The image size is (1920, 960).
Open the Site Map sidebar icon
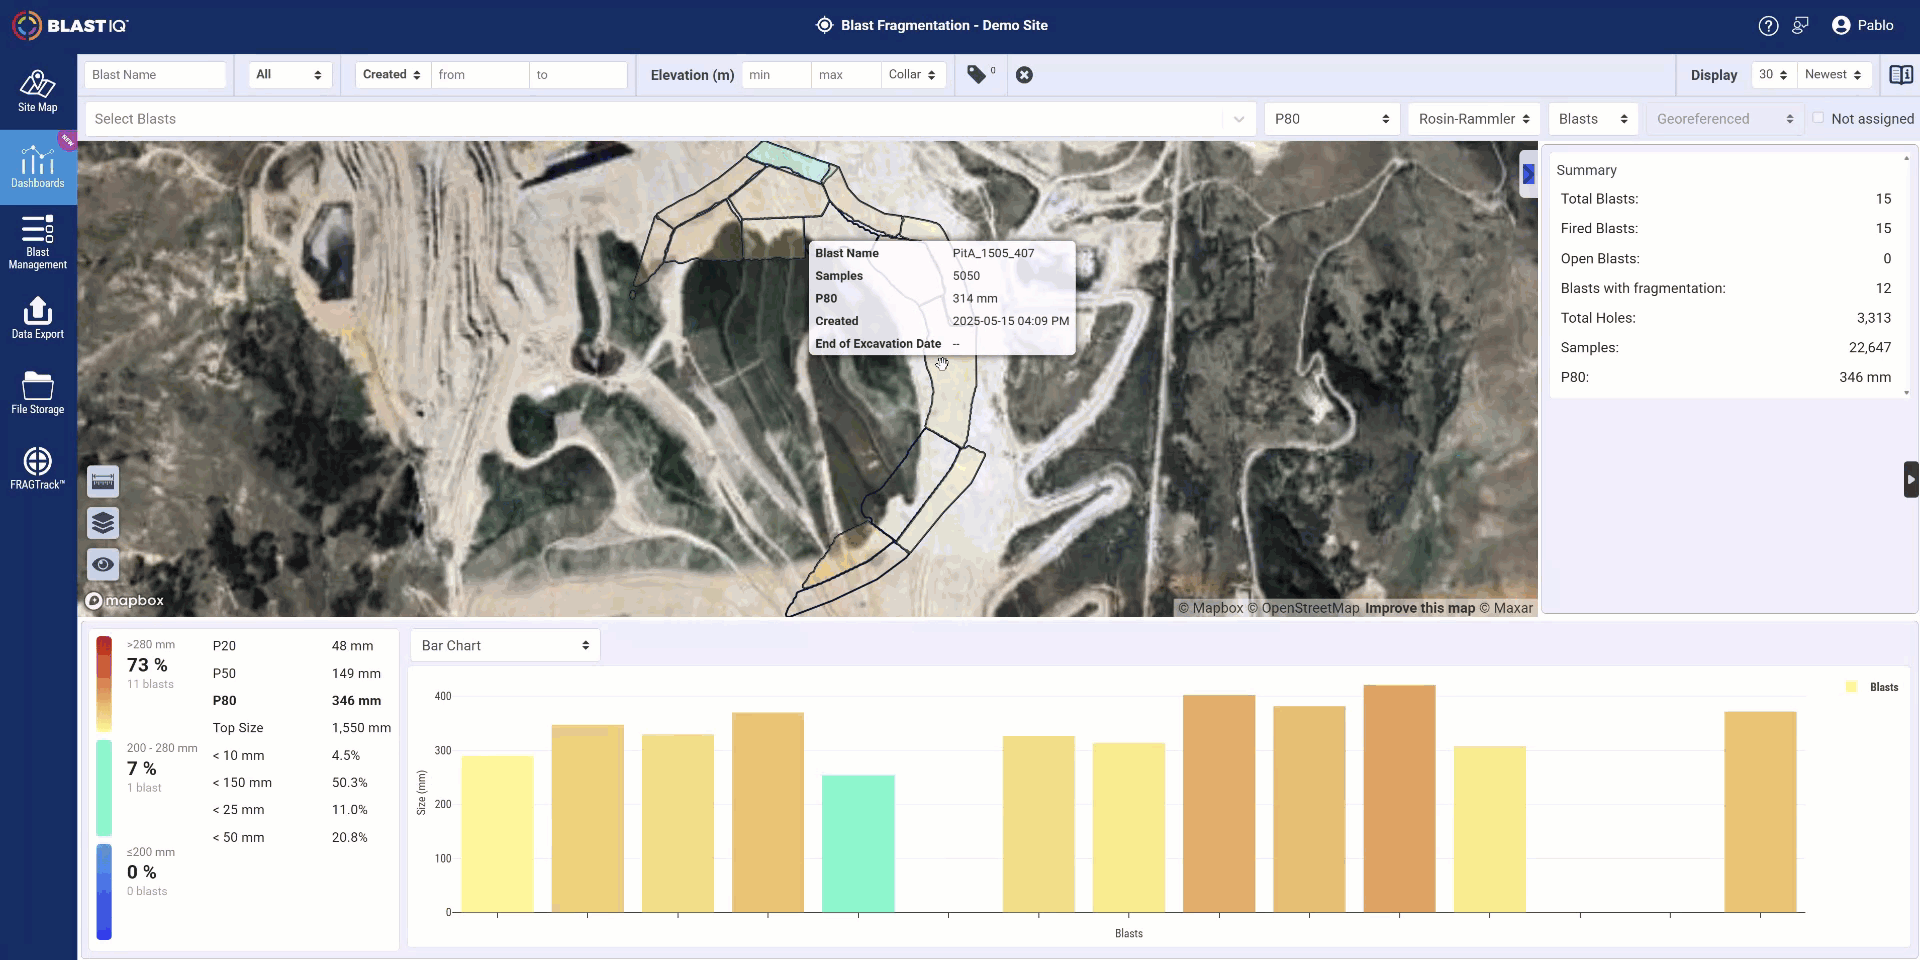[38, 91]
